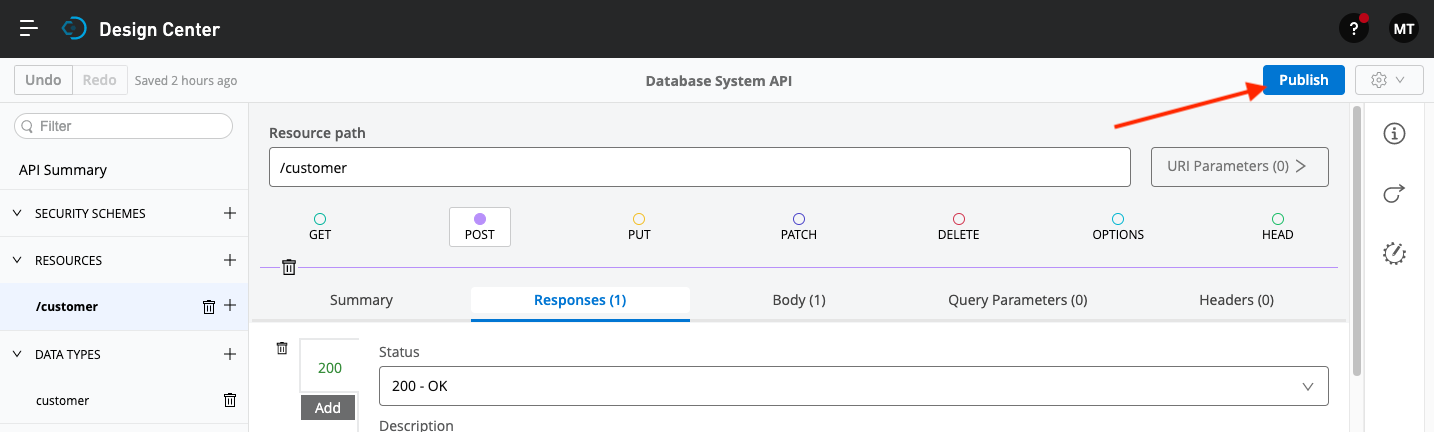
Task: Click the Publish button
Action: pyautogui.click(x=1303, y=80)
